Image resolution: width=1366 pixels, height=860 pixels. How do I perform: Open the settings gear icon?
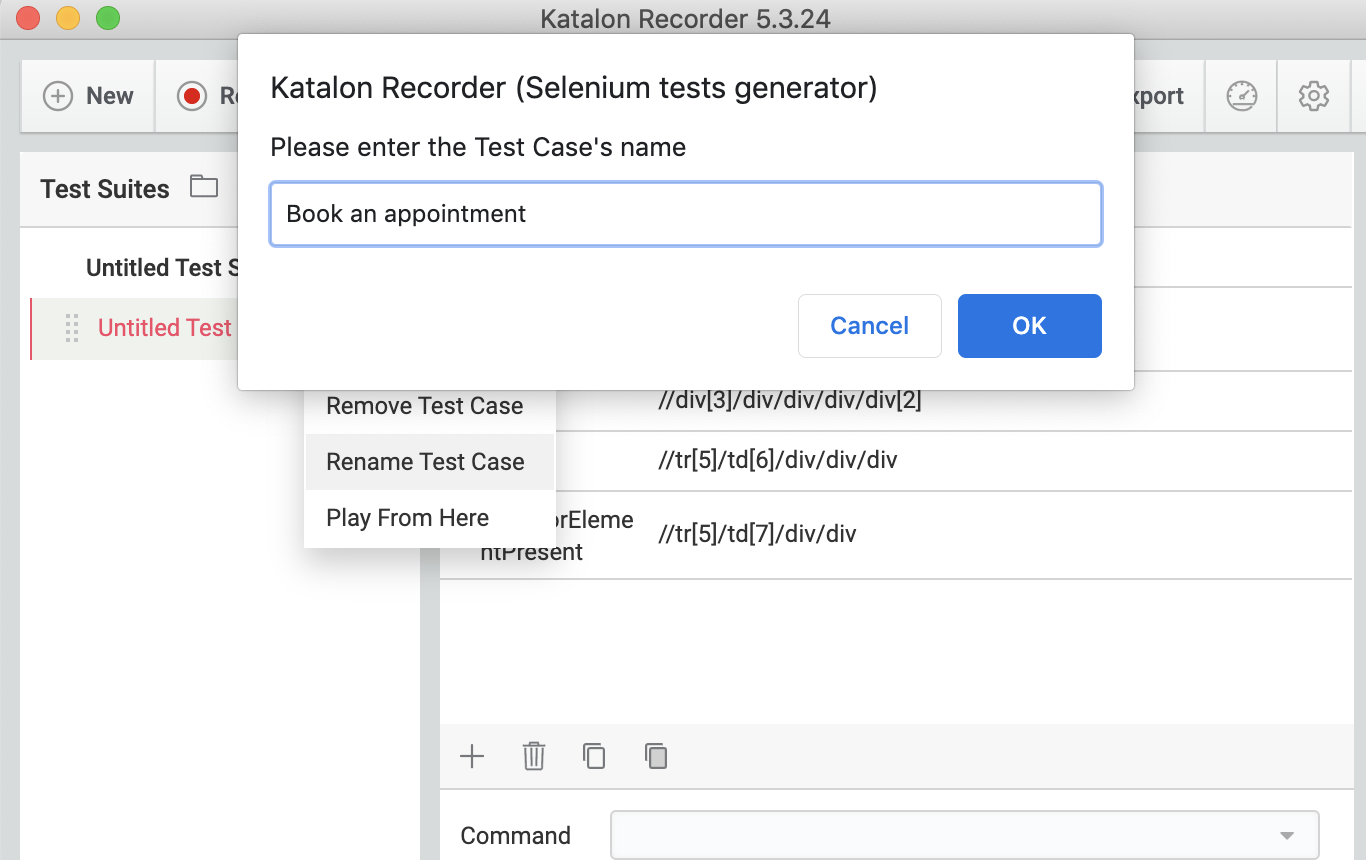tap(1314, 96)
